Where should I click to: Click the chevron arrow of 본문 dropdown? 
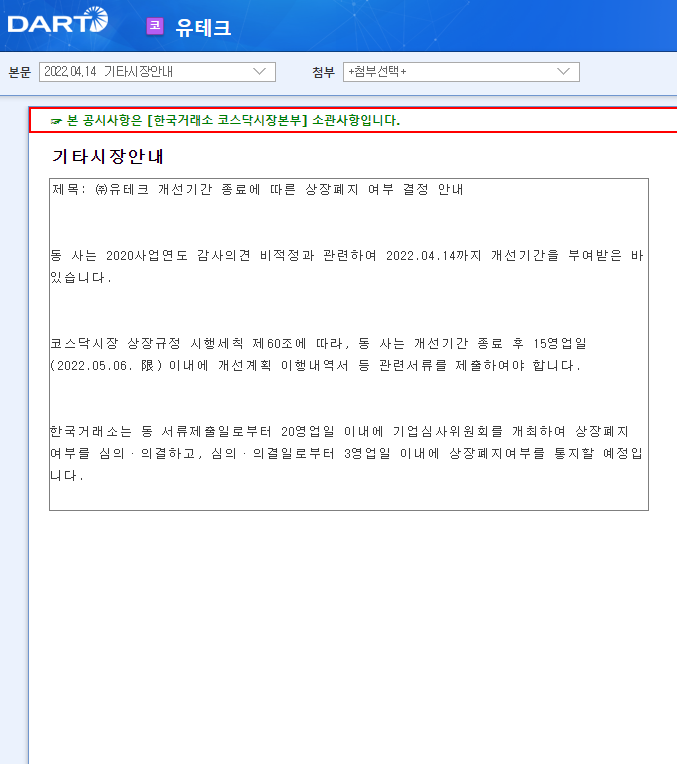click(x=260, y=72)
